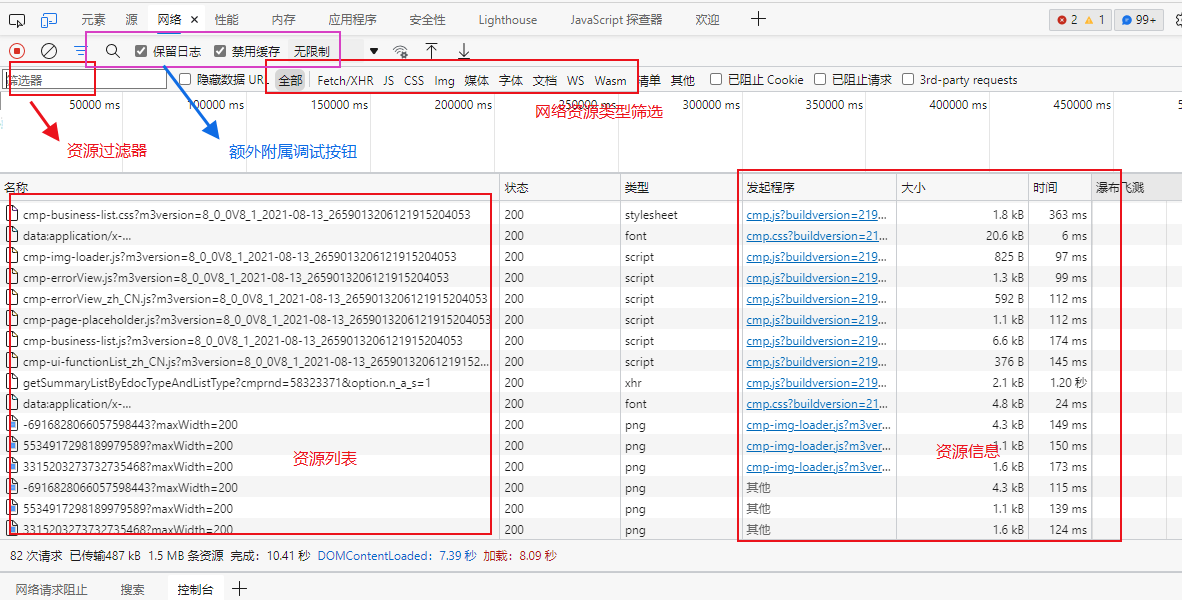Open the Lighthouse tab
This screenshot has height=600, width=1182.
point(507,20)
